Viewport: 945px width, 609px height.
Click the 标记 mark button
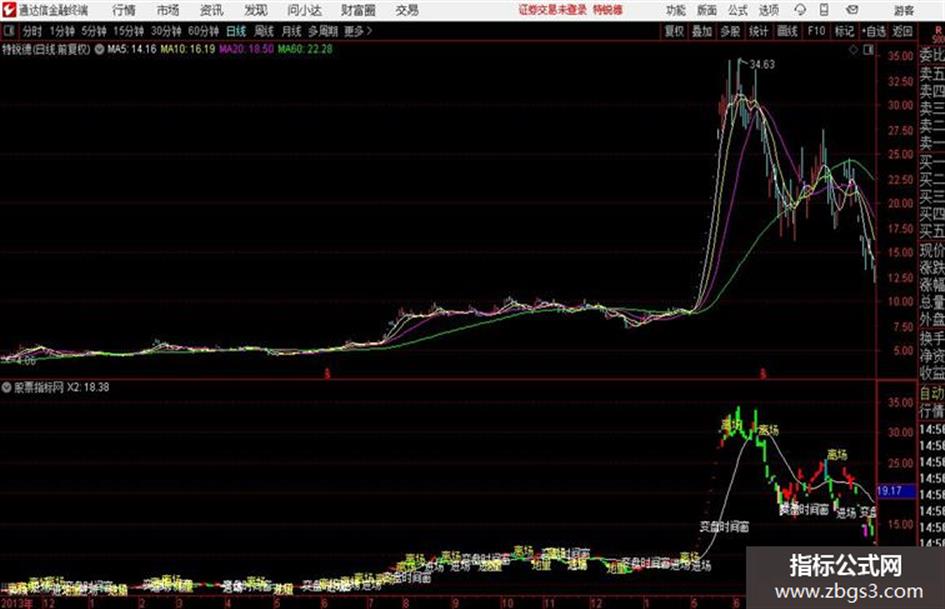coord(844,31)
